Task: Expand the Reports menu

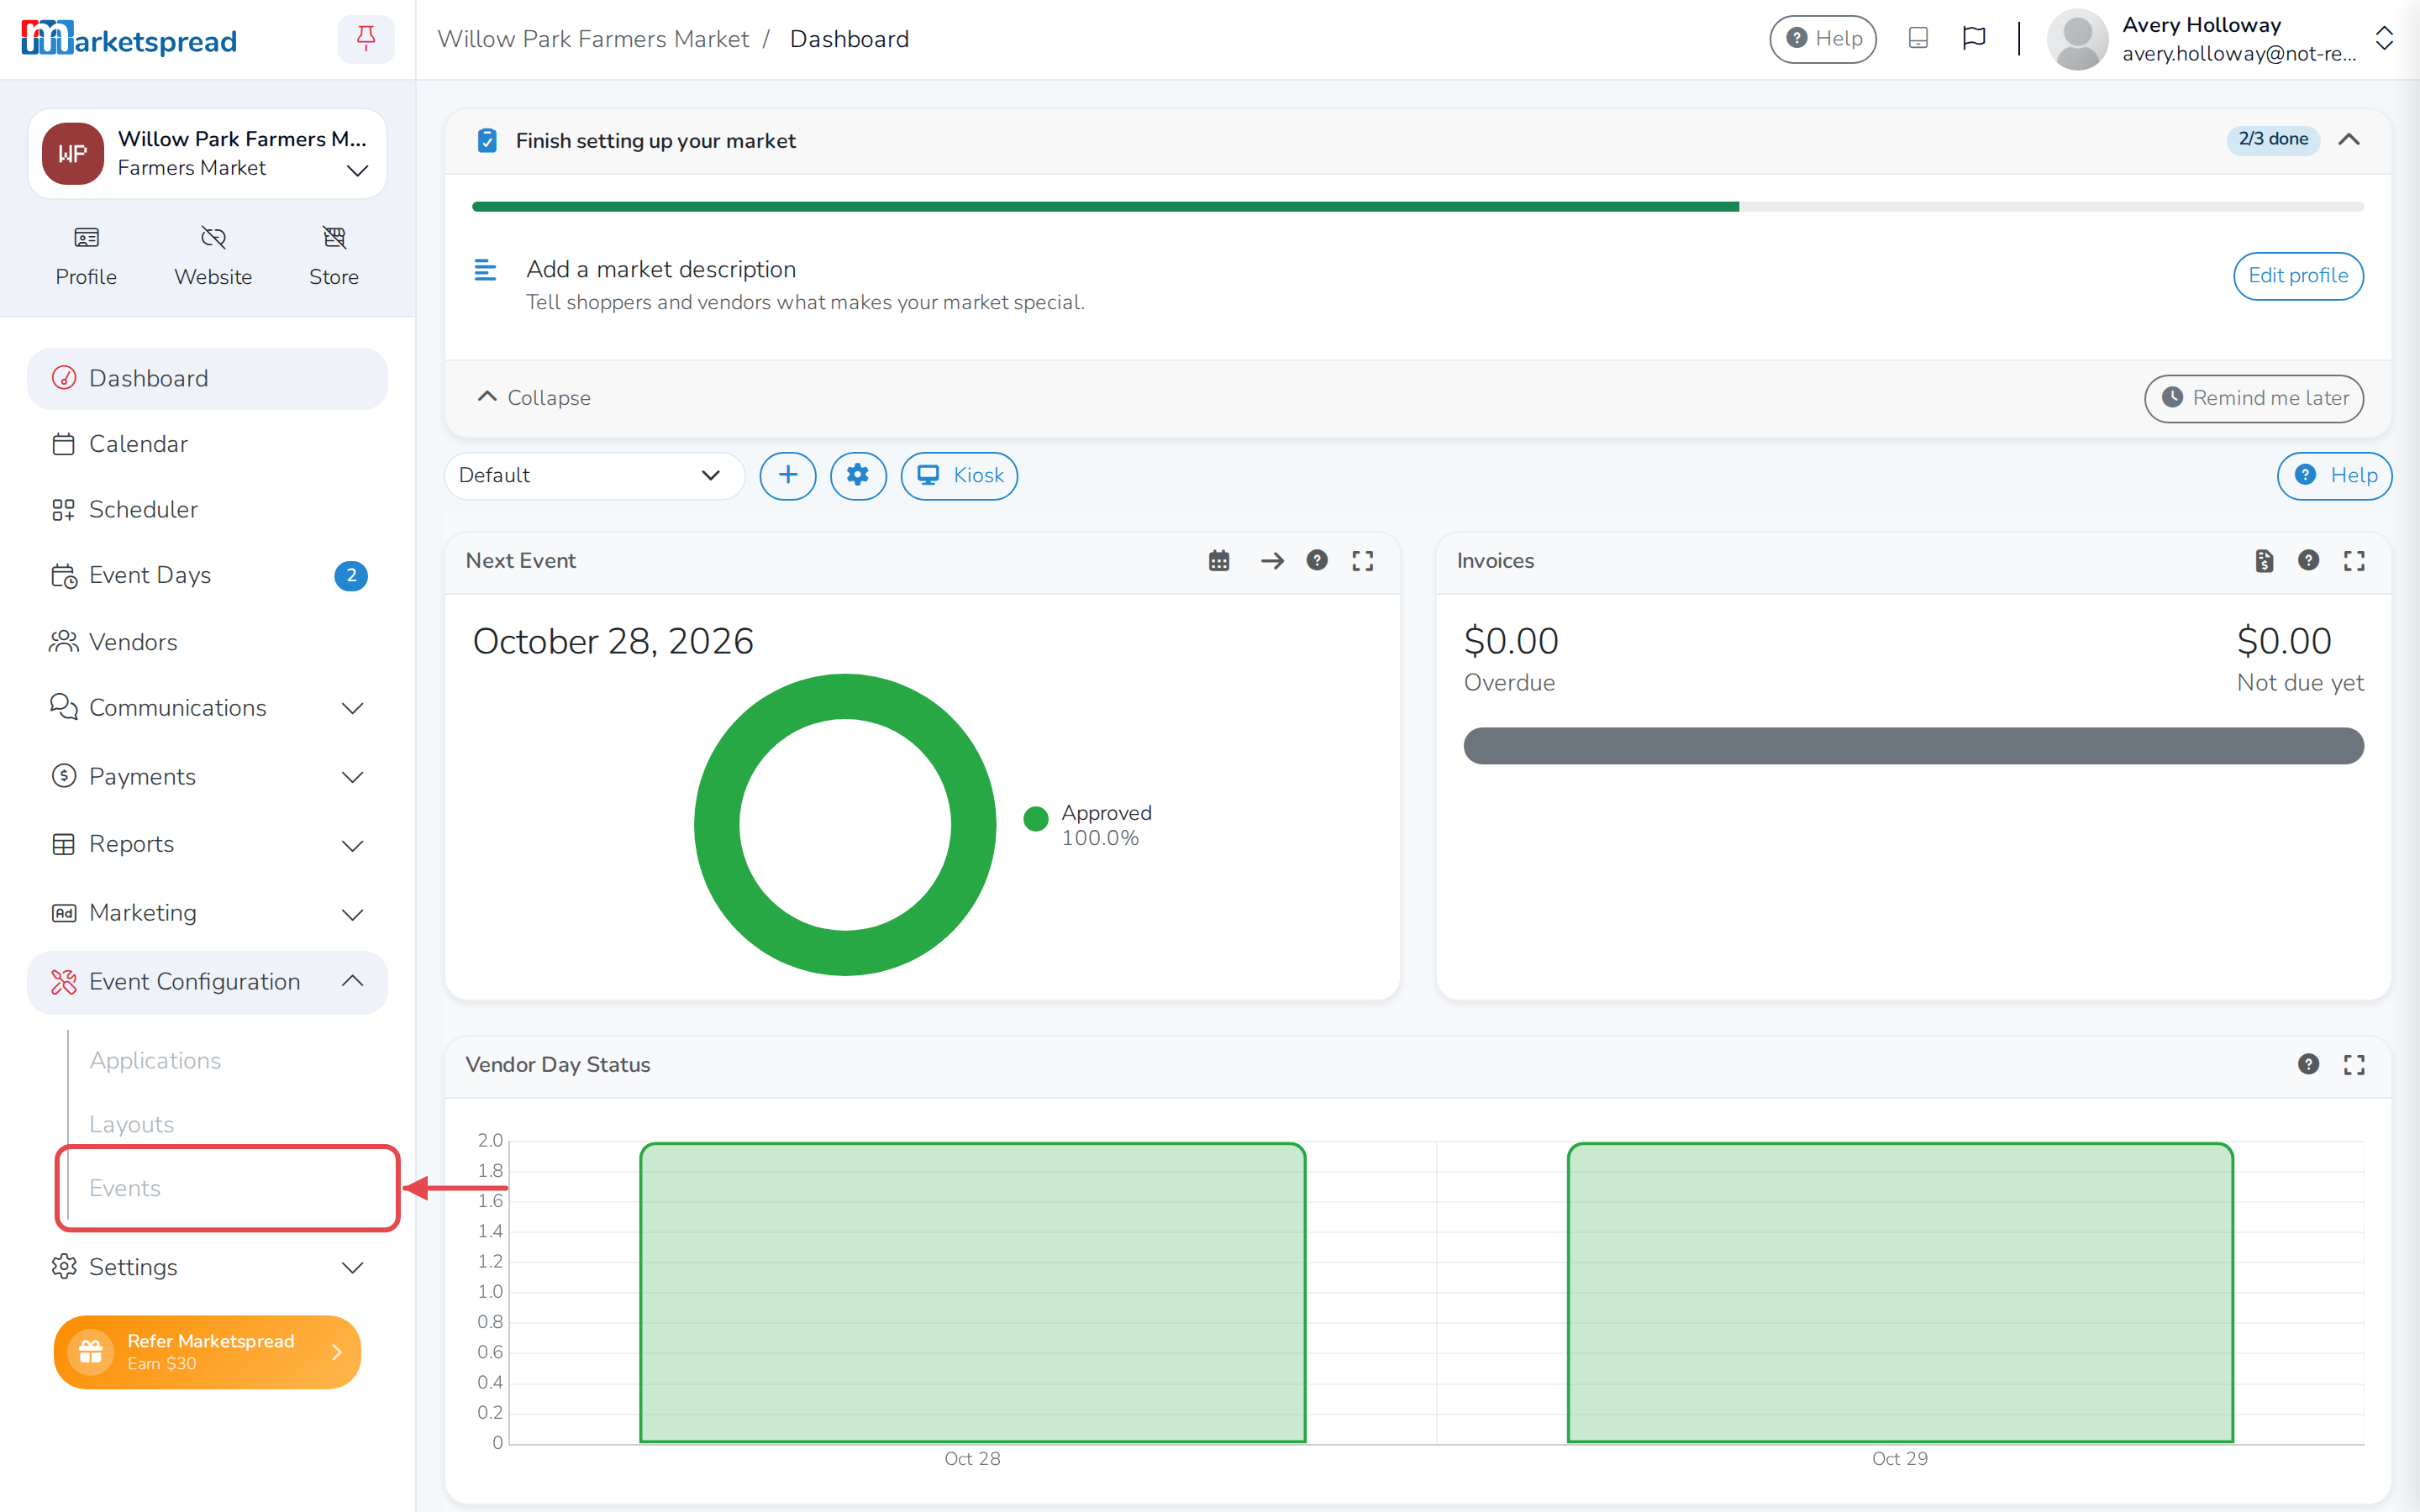Action: (207, 844)
